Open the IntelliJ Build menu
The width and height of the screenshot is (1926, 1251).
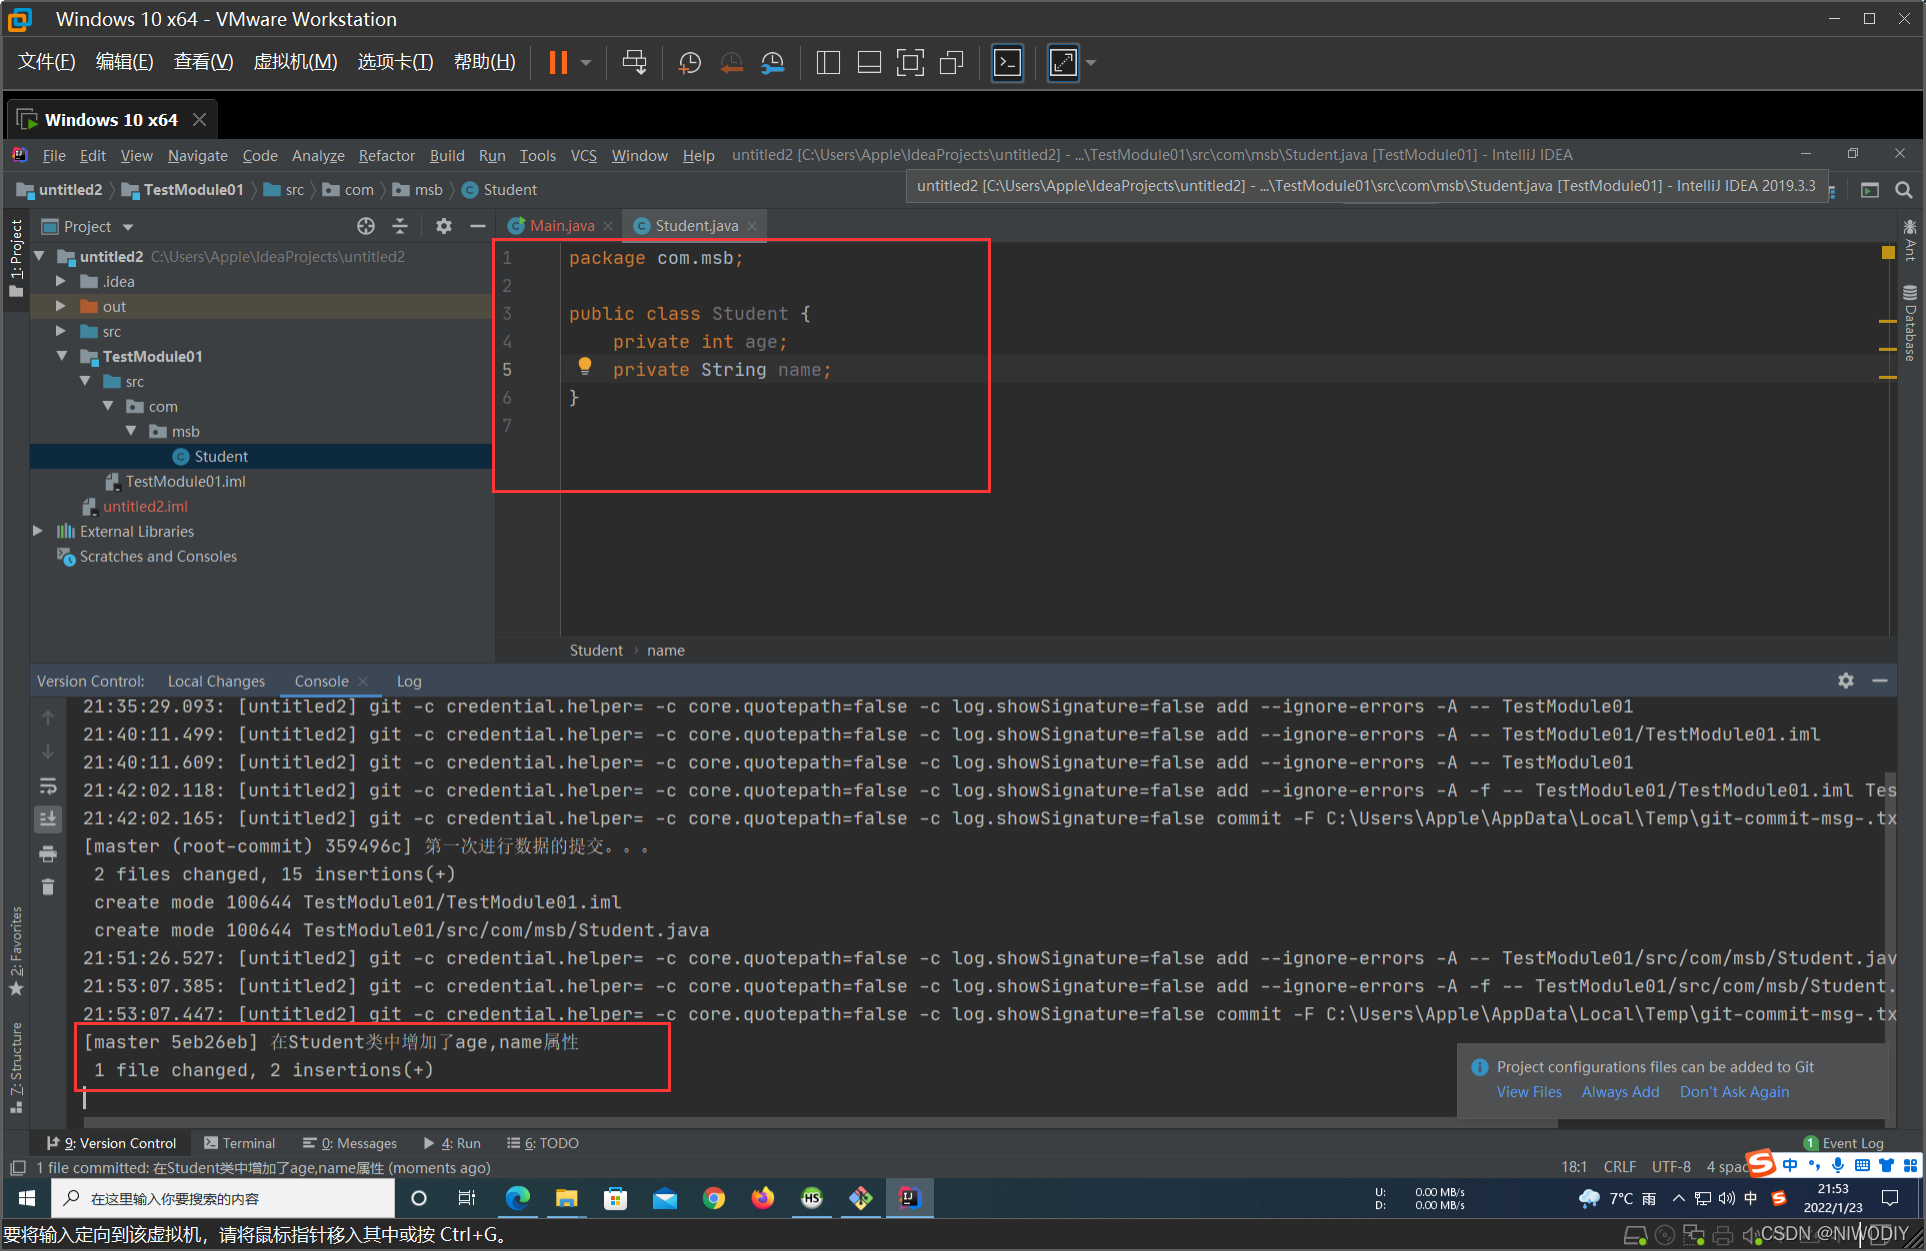point(447,155)
